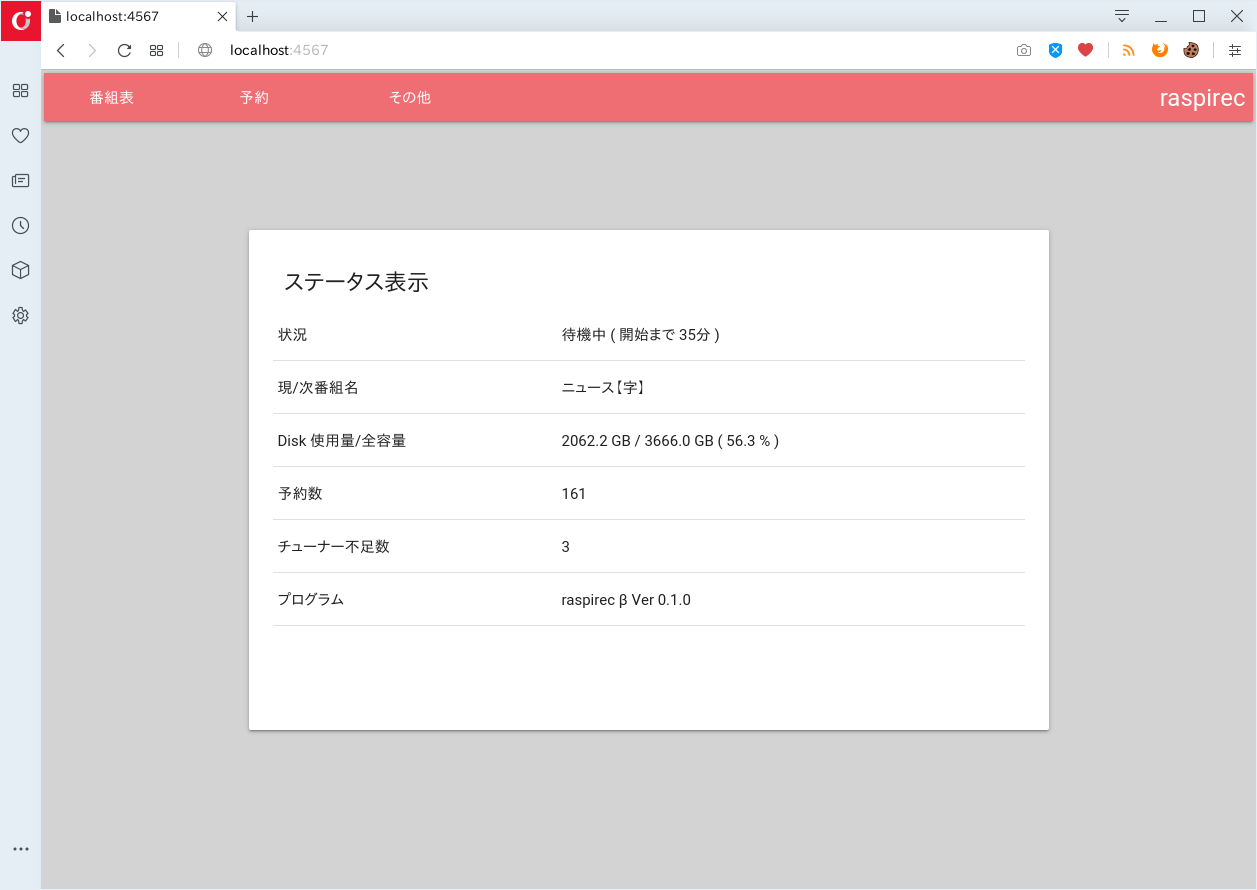This screenshot has height=890, width=1257.
Task: Open the sidebar three-dots more menu
Action: (x=20, y=849)
